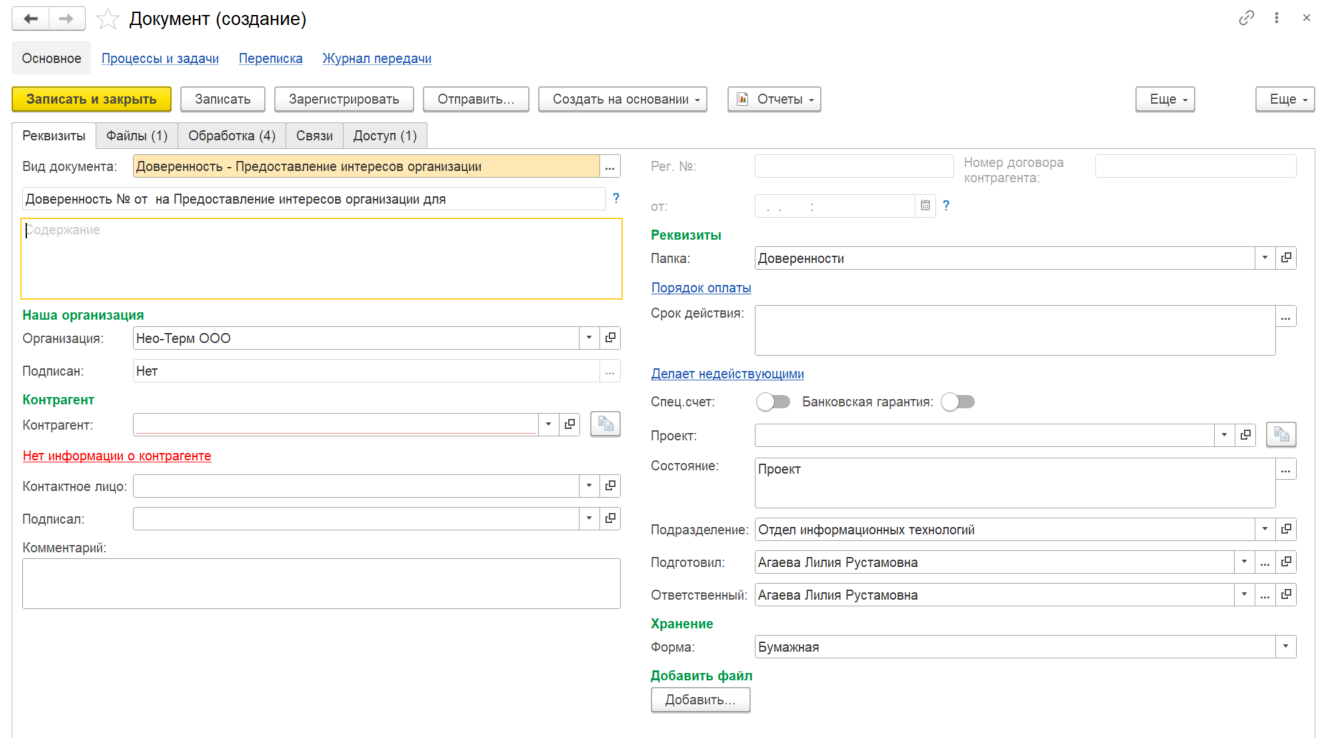Click the copy icon button beside Контрагент

pyautogui.click(x=605, y=425)
